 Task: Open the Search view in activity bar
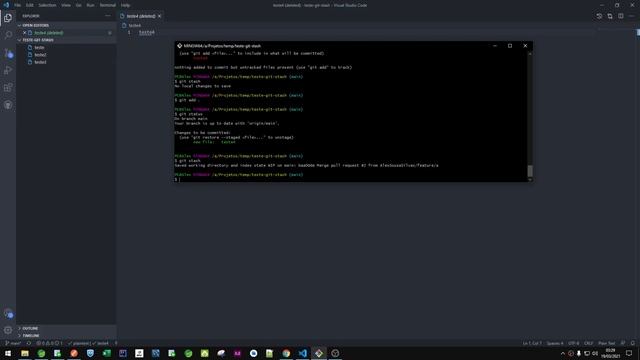8,35
